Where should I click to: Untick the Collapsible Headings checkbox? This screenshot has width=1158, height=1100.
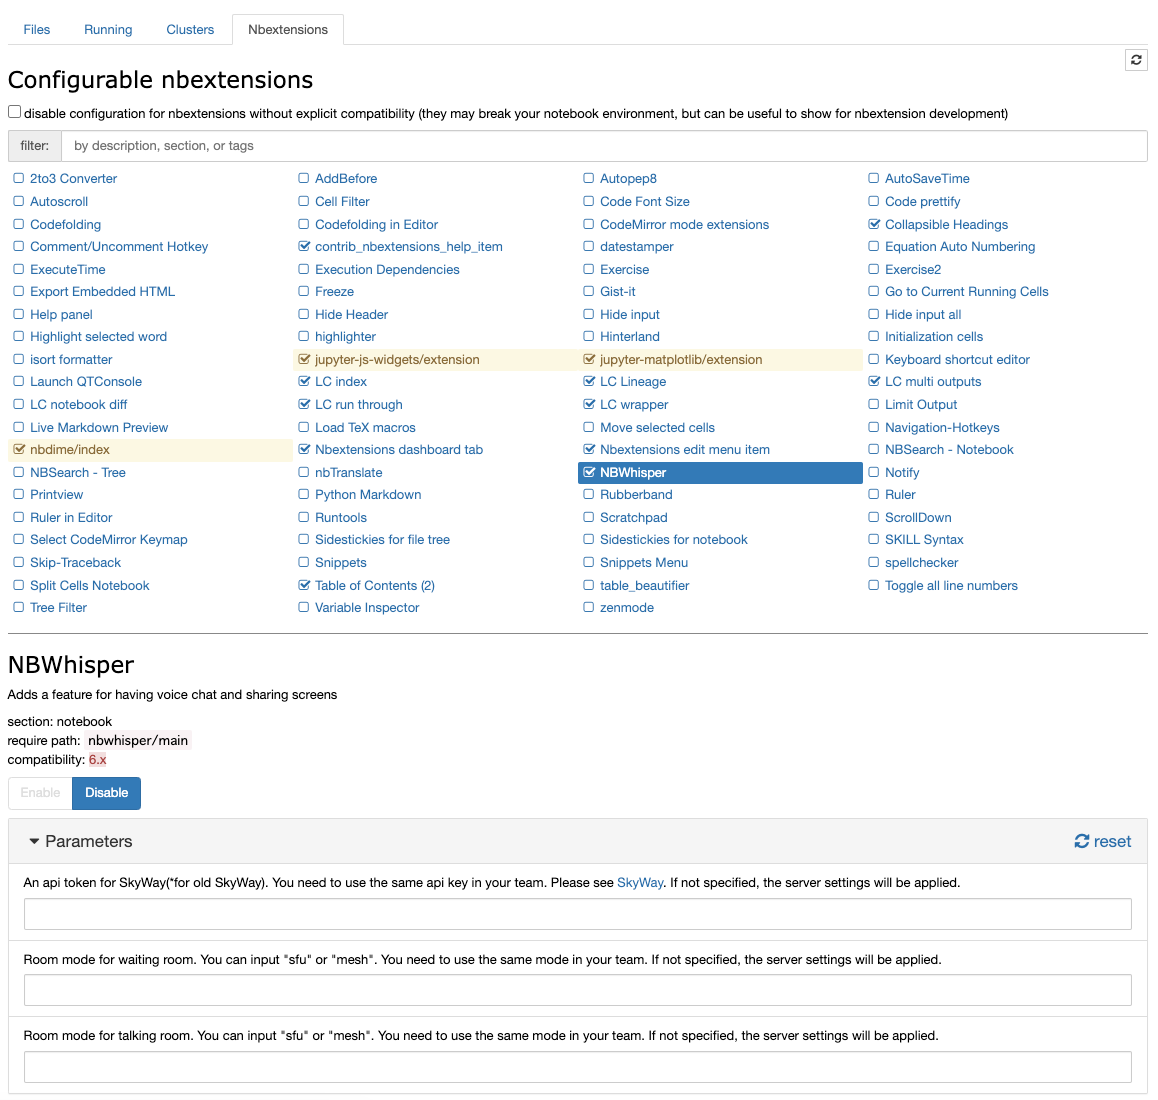(874, 224)
